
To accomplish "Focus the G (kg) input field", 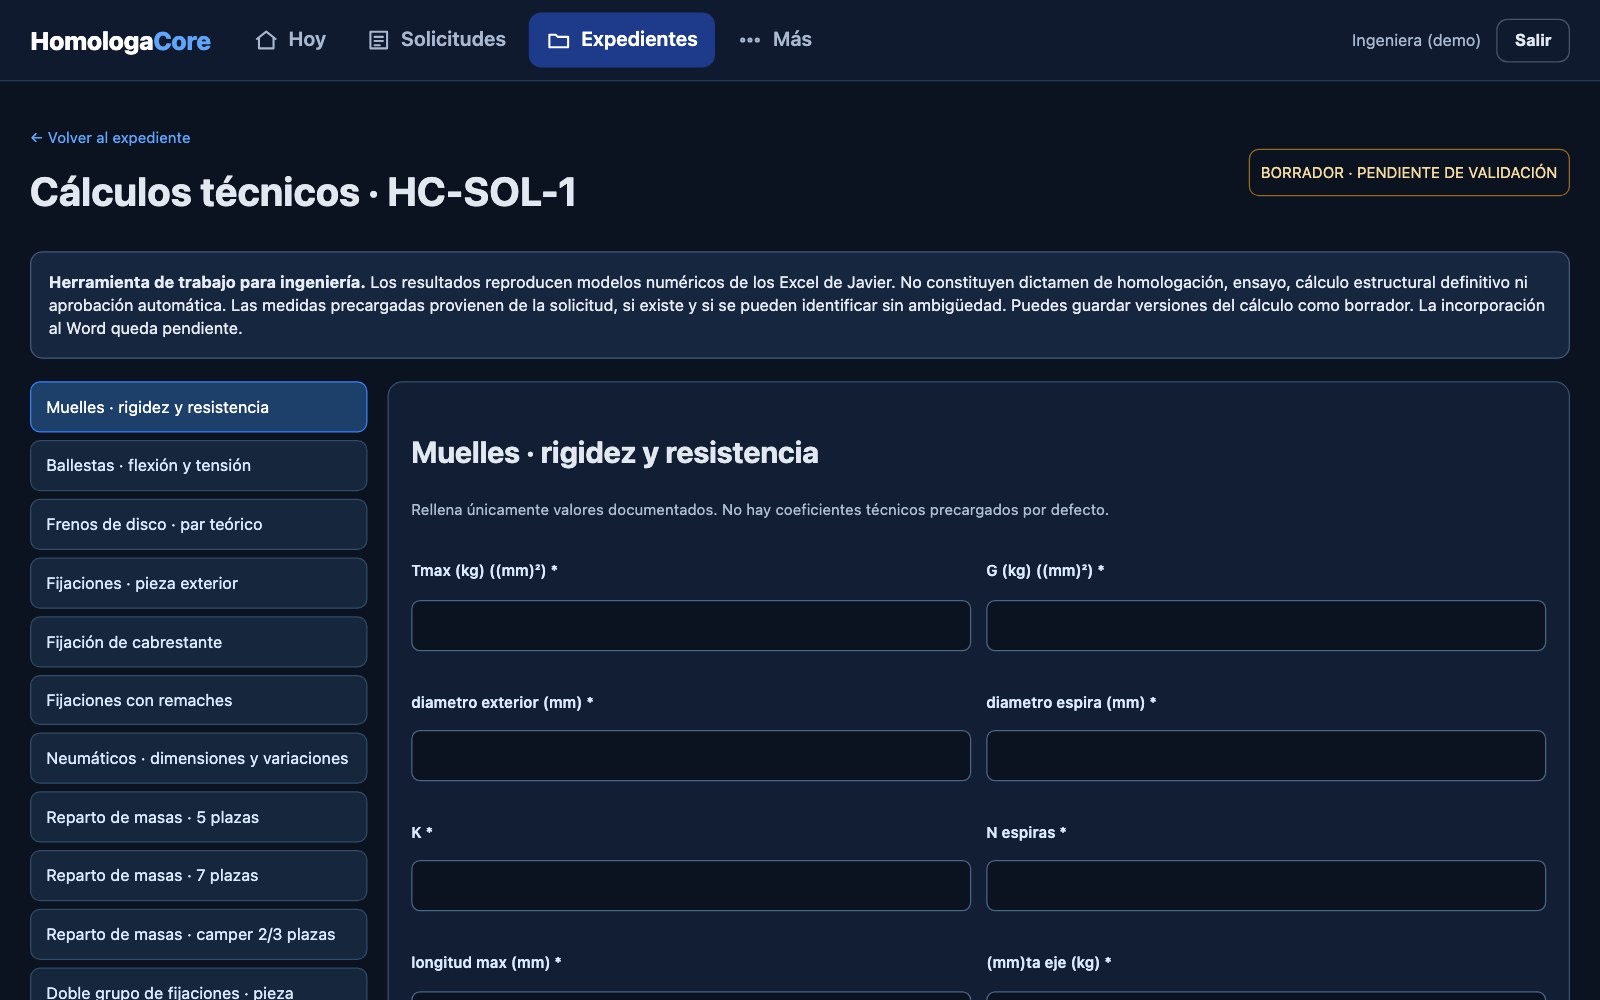I will pyautogui.click(x=1265, y=625).
